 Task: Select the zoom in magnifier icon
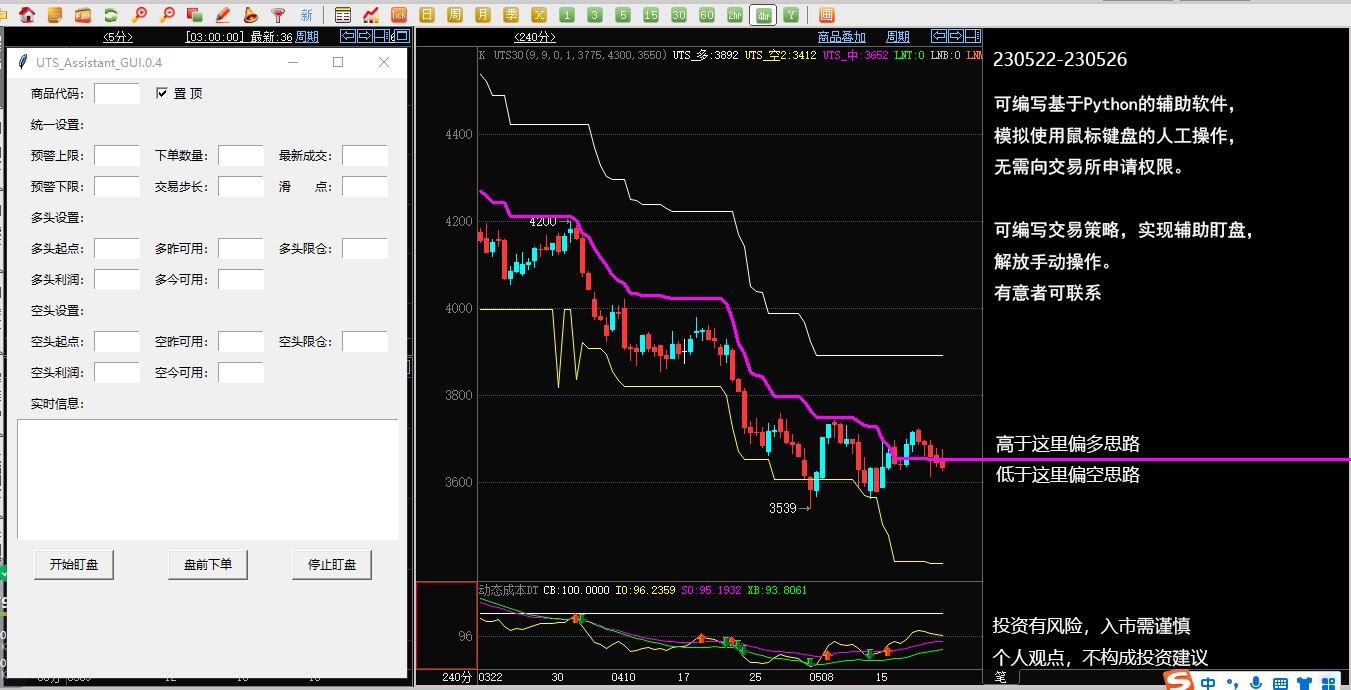[139, 14]
